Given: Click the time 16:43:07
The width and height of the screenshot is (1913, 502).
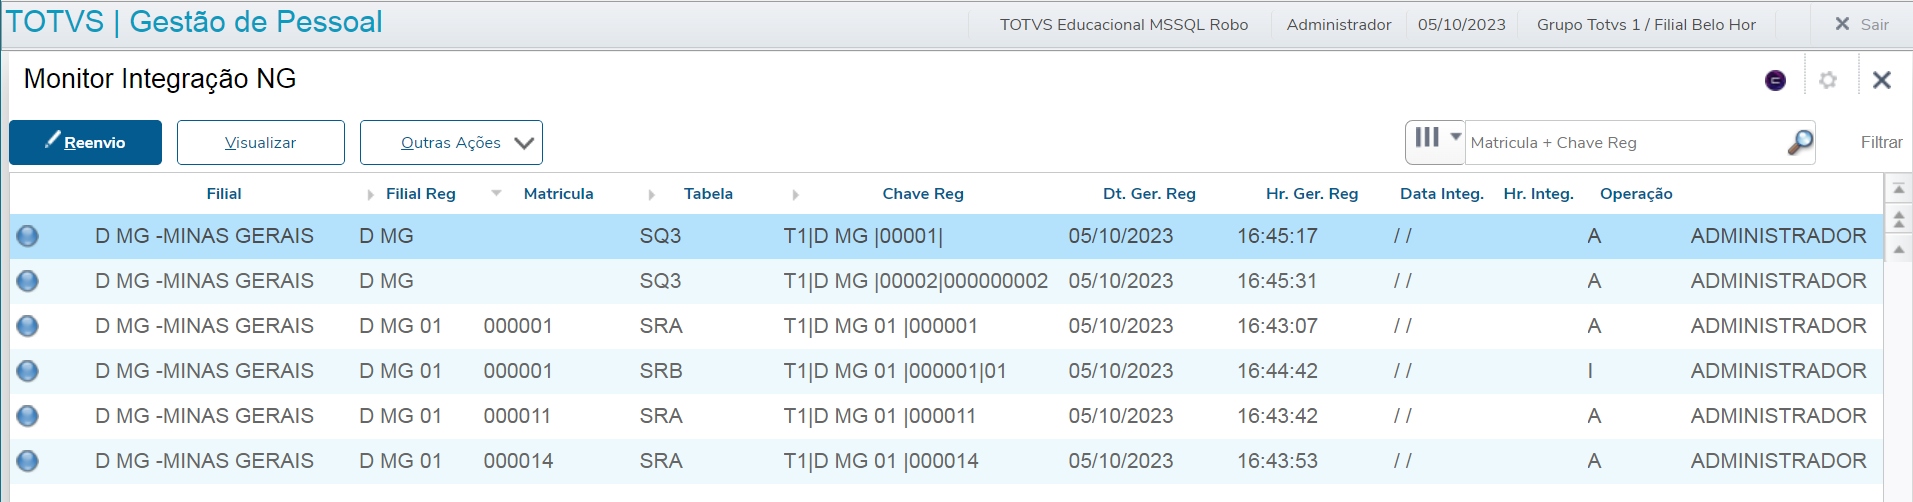Looking at the screenshot, I should tap(1277, 326).
